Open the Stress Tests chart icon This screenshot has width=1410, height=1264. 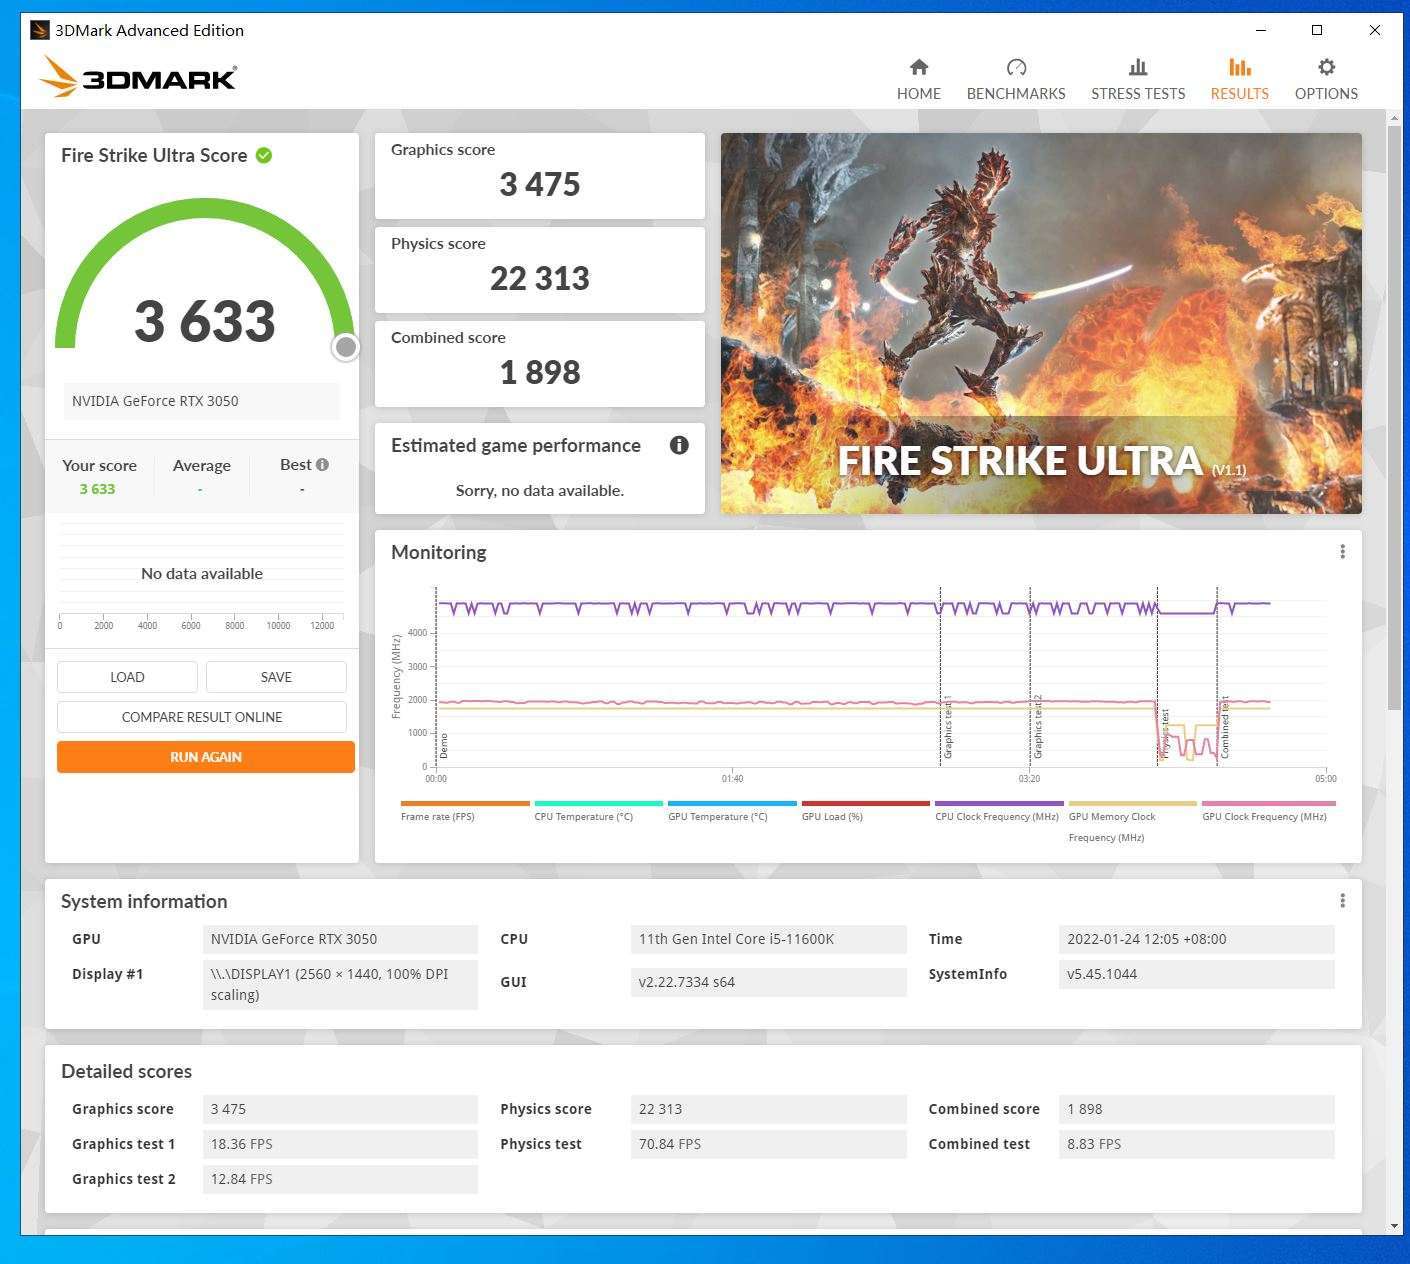click(1138, 67)
